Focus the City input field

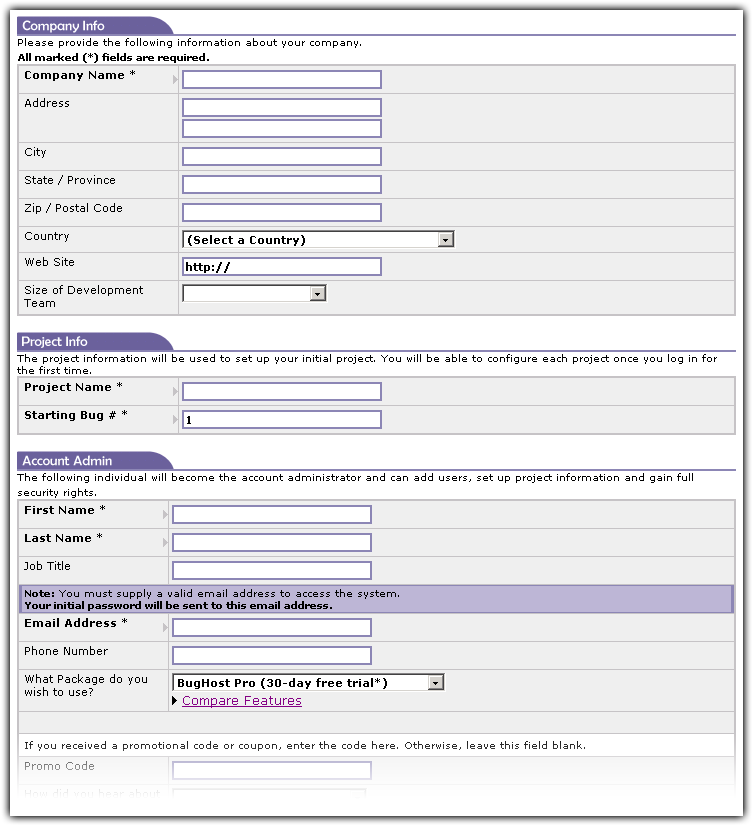tap(281, 157)
